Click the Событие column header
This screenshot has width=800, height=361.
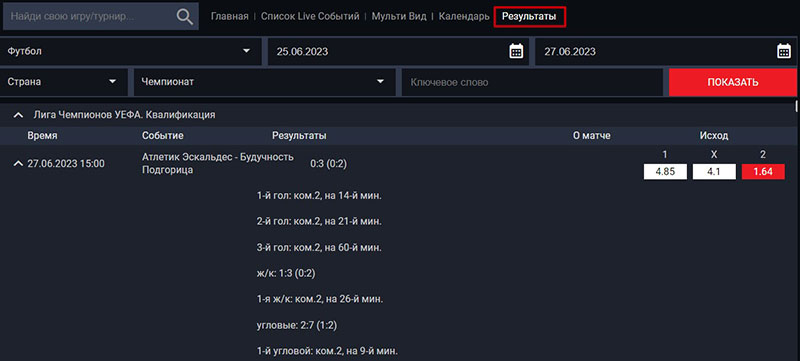coord(163,136)
